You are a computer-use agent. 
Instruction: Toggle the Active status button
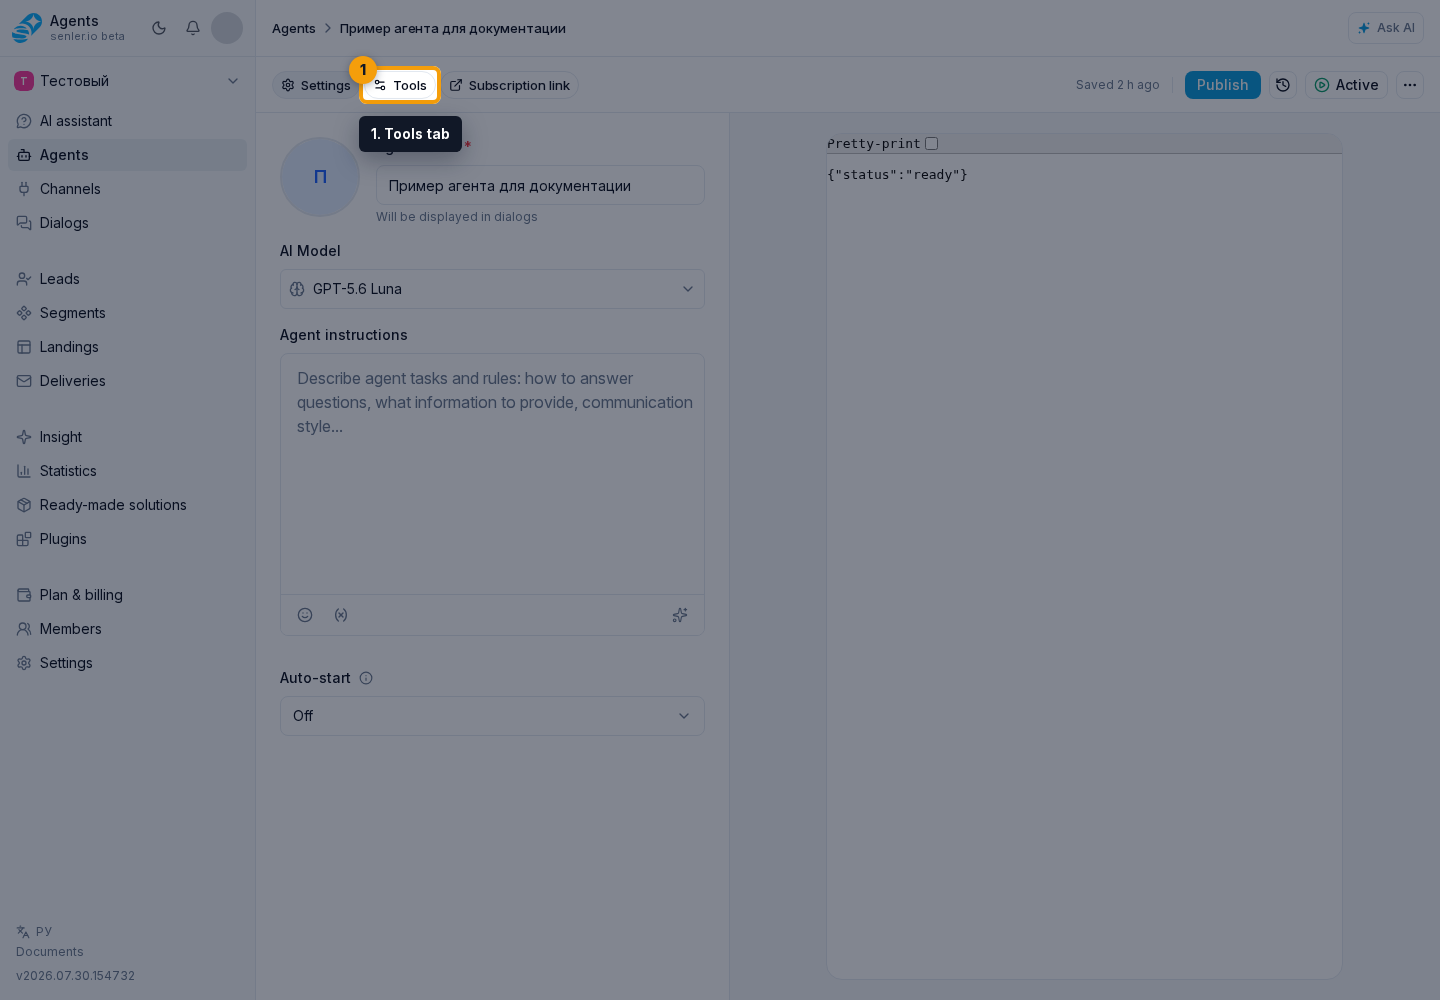click(x=1346, y=85)
